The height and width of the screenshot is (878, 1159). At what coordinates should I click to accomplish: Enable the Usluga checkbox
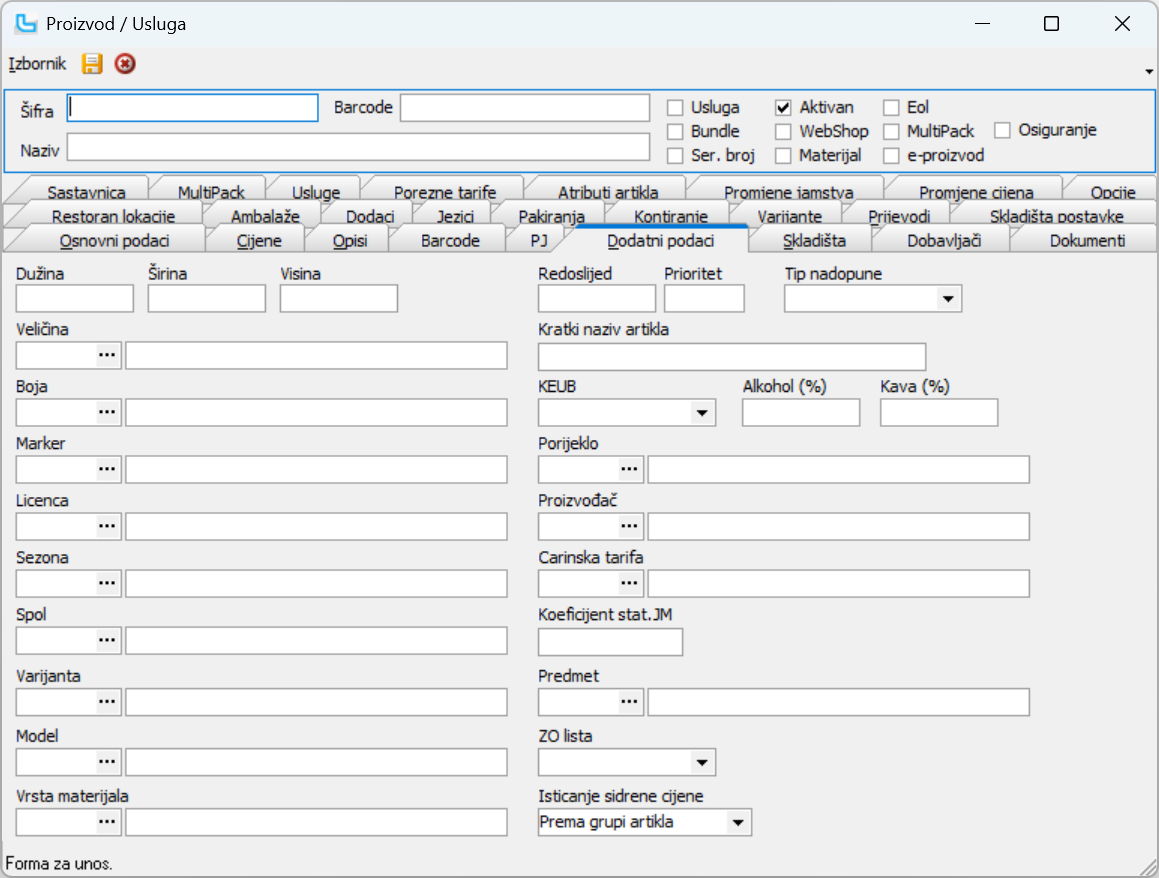coord(676,107)
